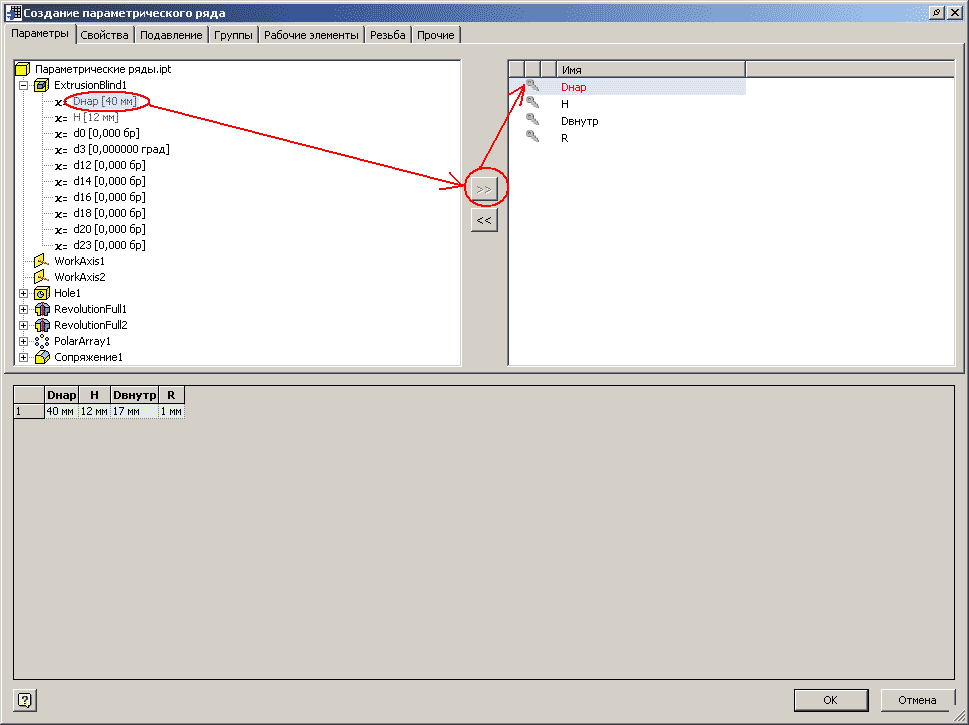Expand the Hole1 node
The height and width of the screenshot is (725, 969).
click(x=23, y=294)
